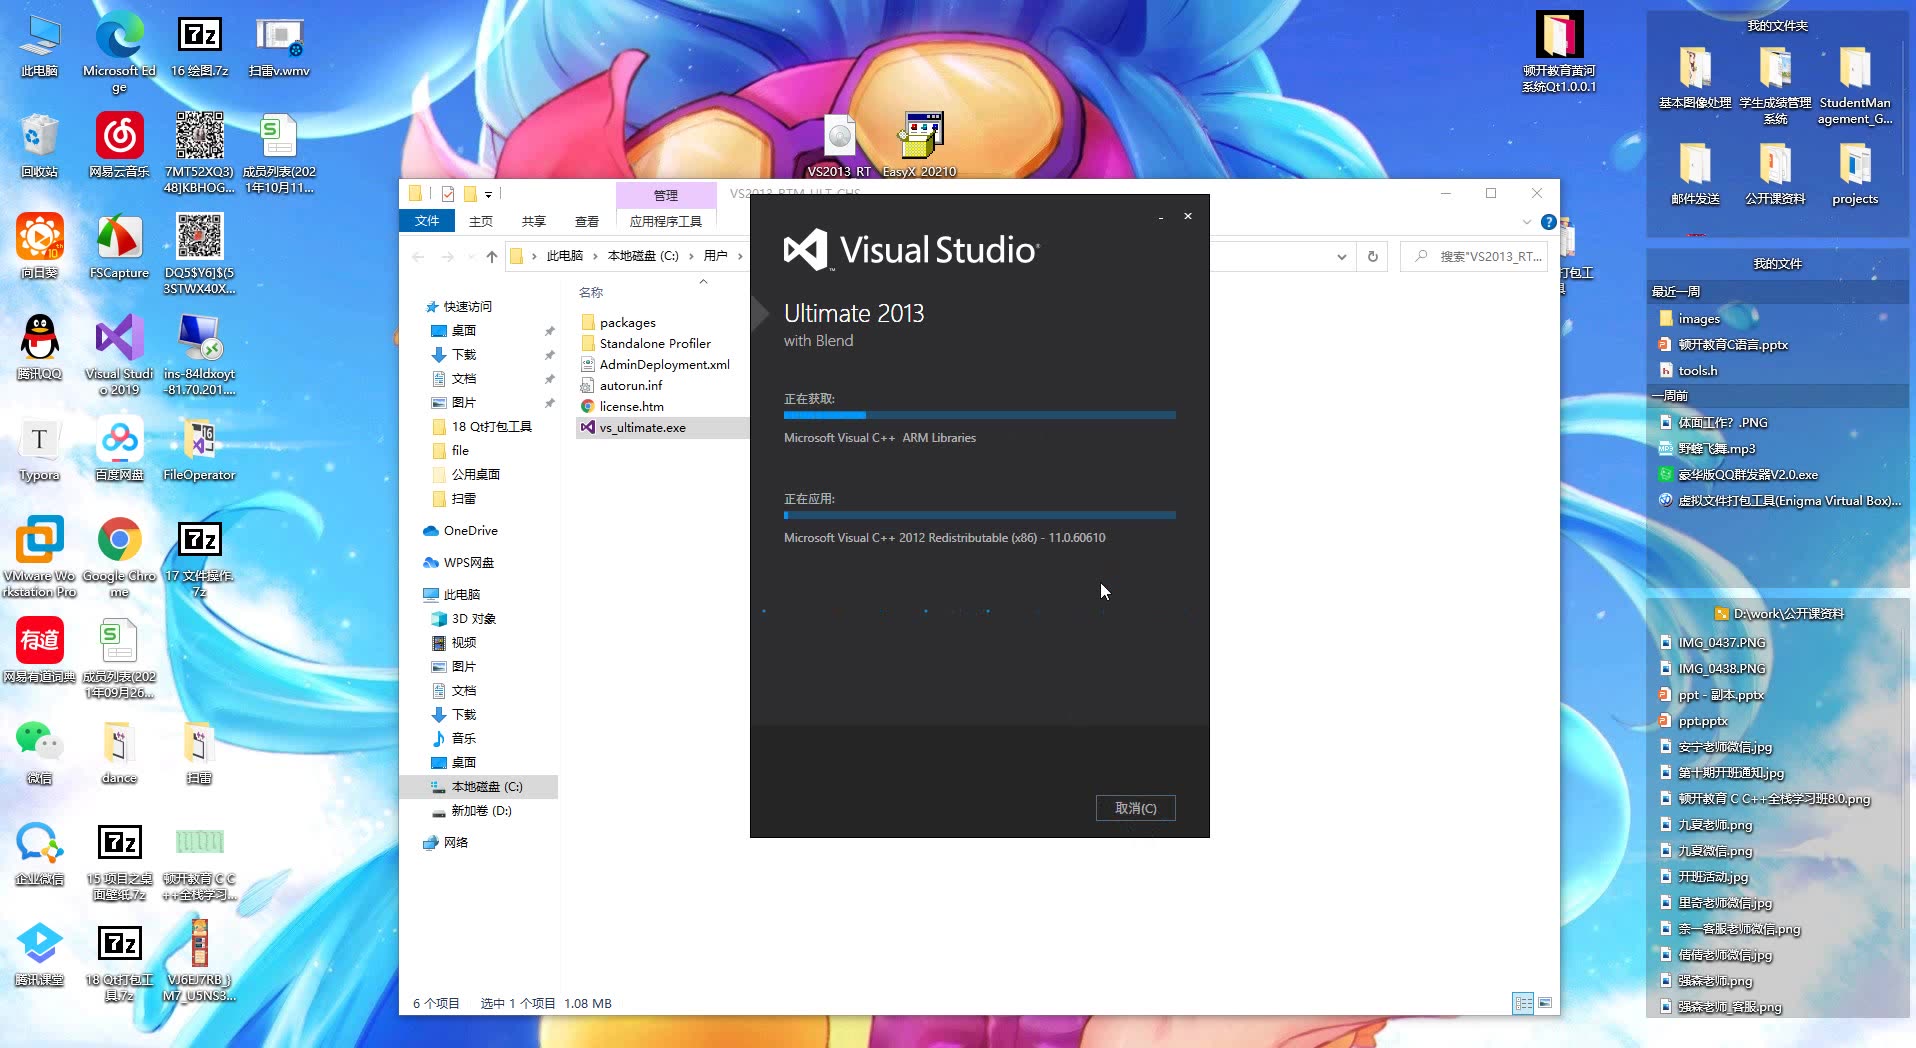Click the 管理 contextual tab header
1916x1048 pixels.
click(x=666, y=195)
